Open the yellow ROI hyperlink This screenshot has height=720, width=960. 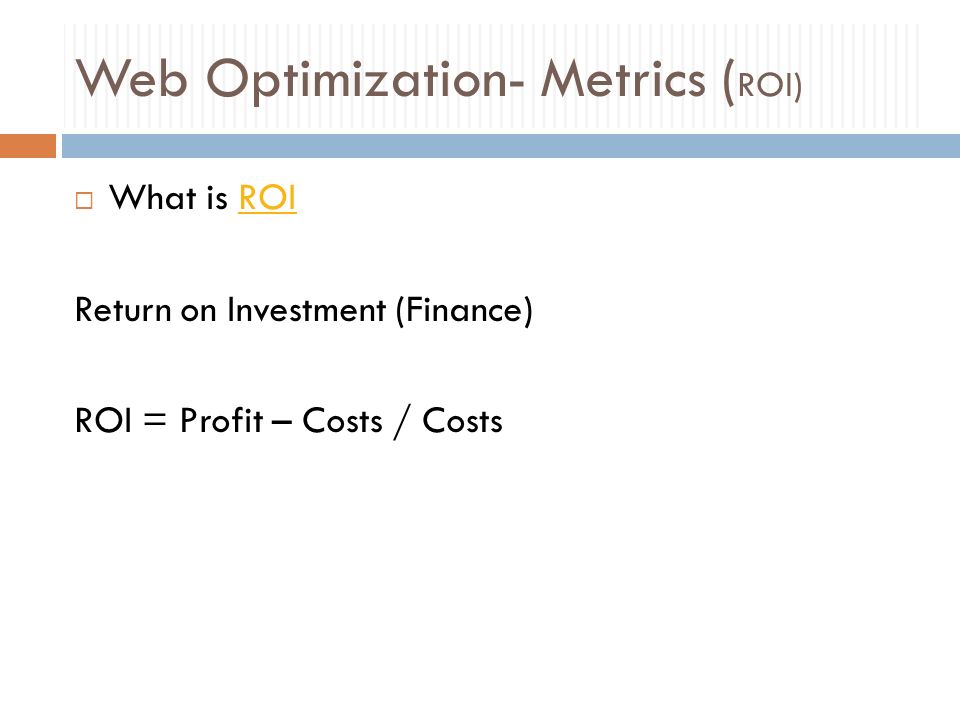pos(267,198)
